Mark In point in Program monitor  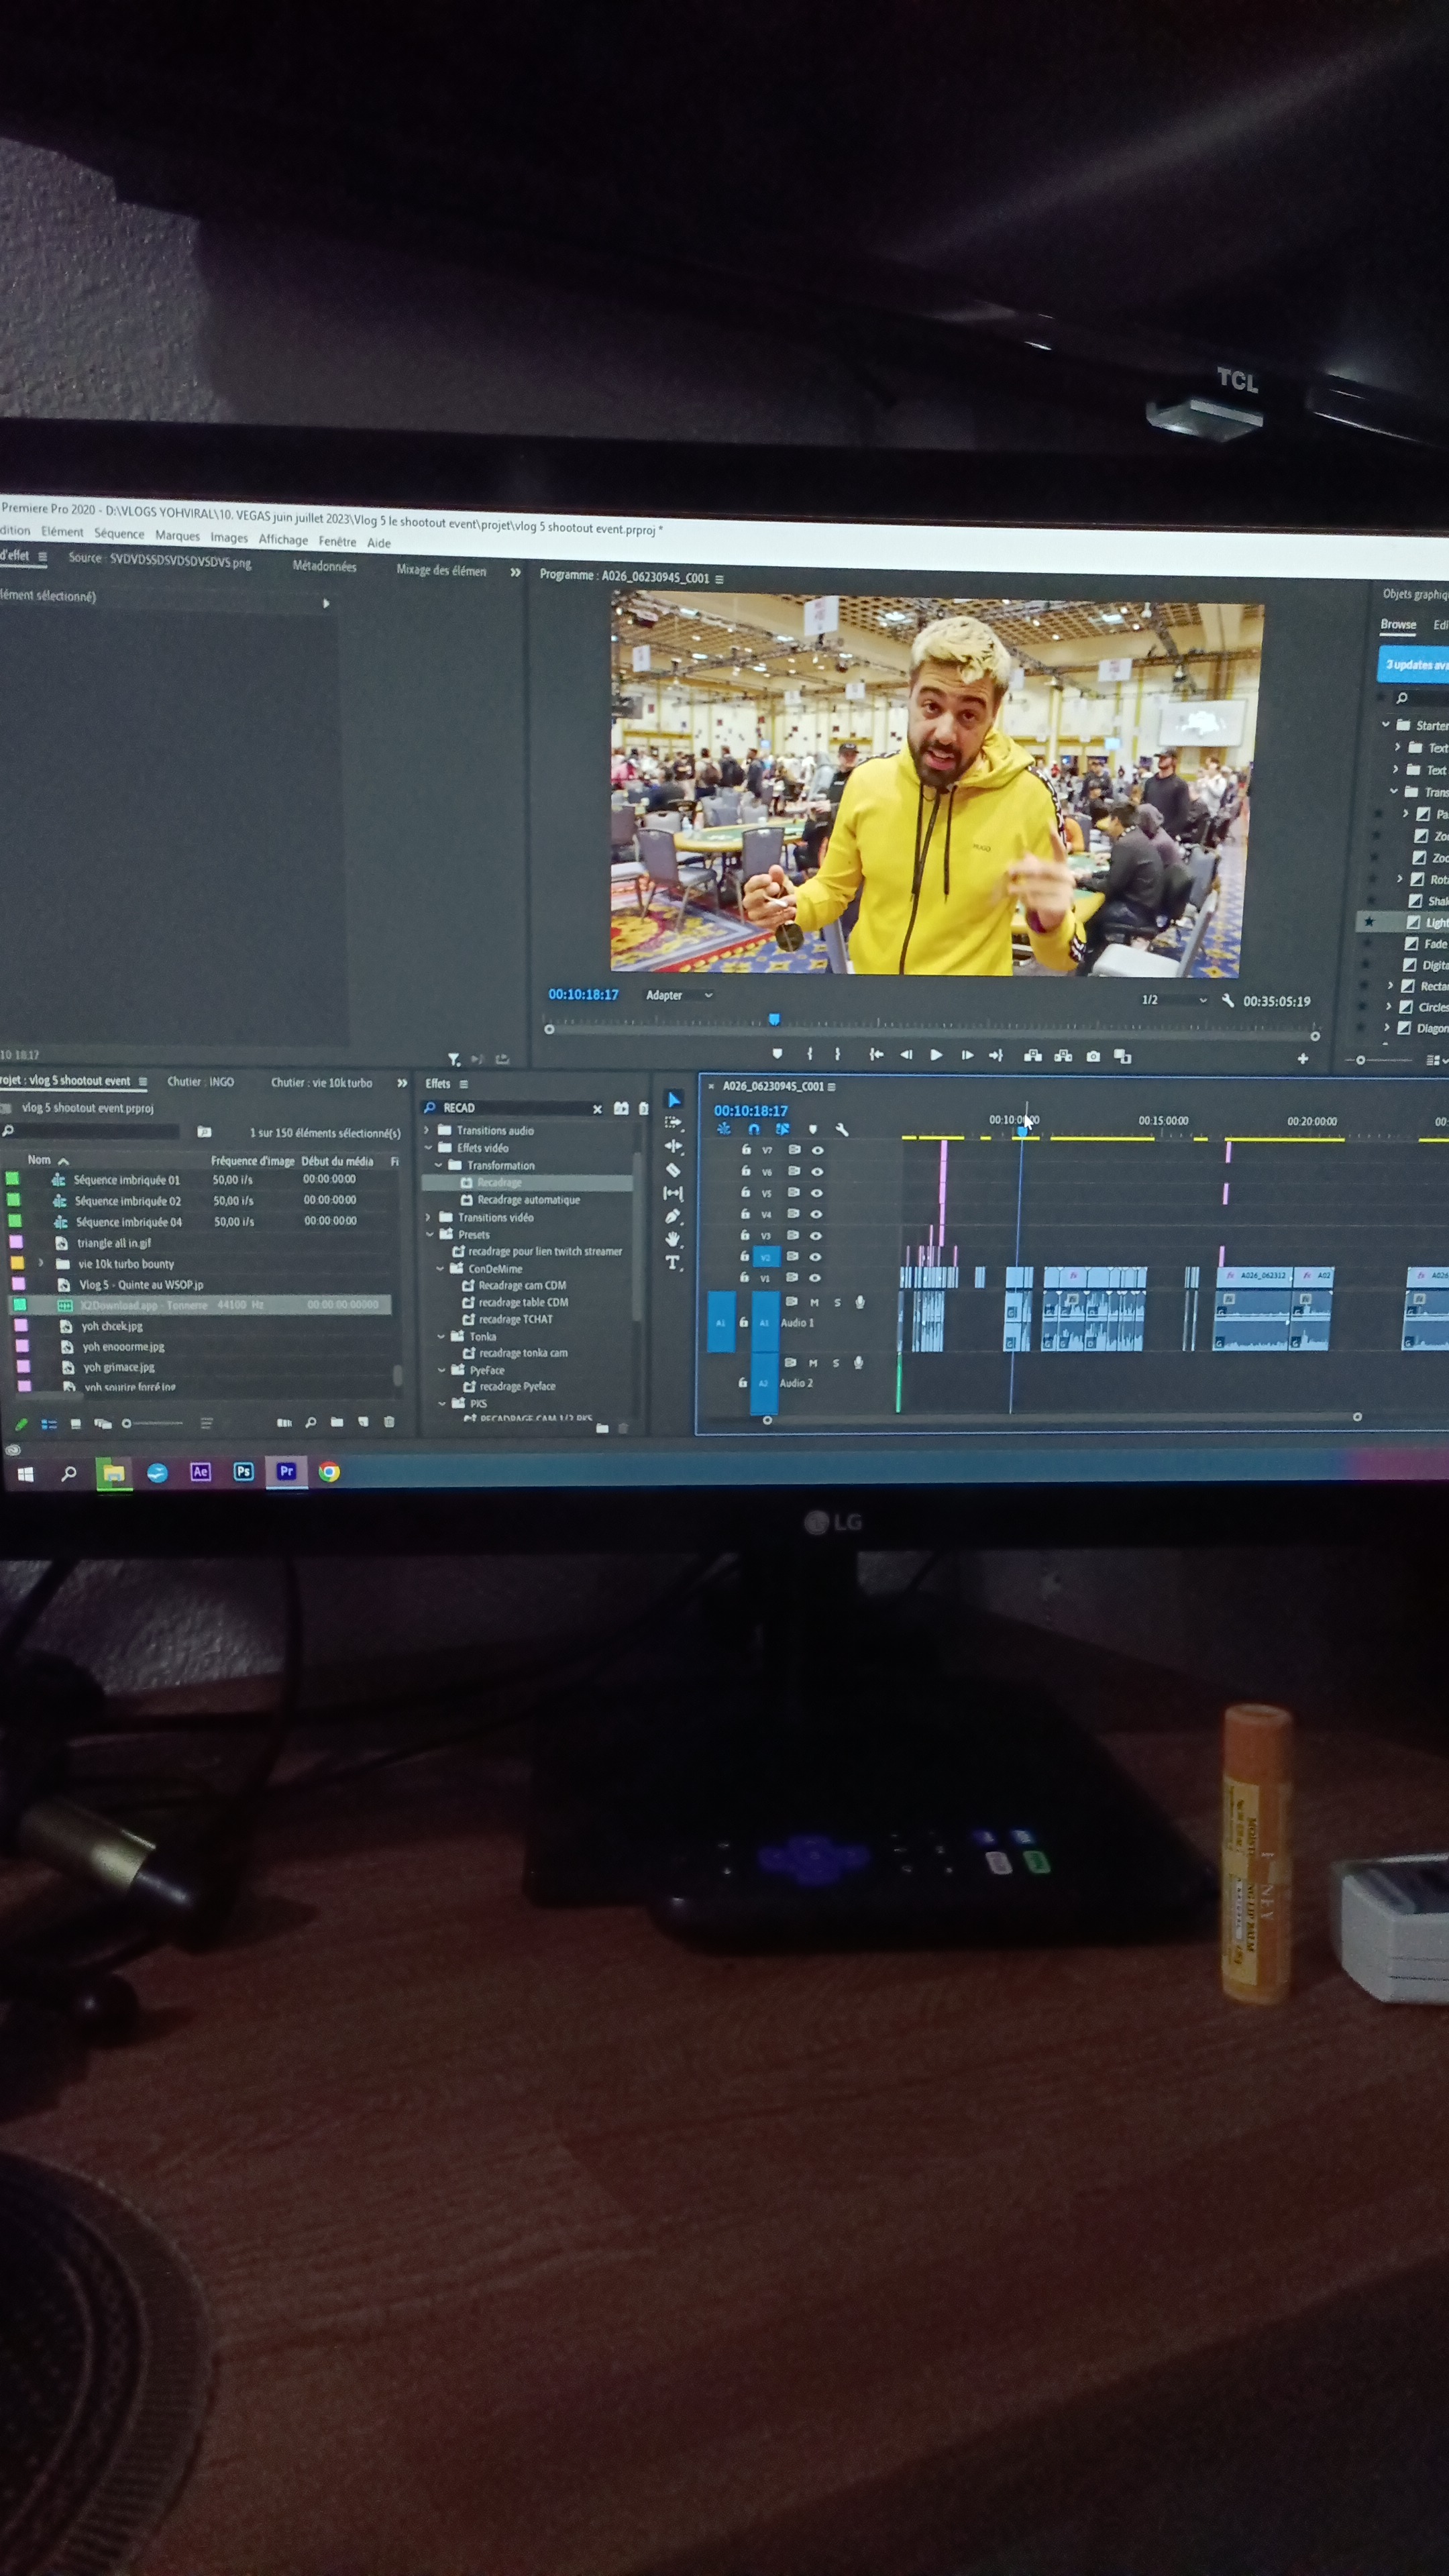click(809, 1053)
